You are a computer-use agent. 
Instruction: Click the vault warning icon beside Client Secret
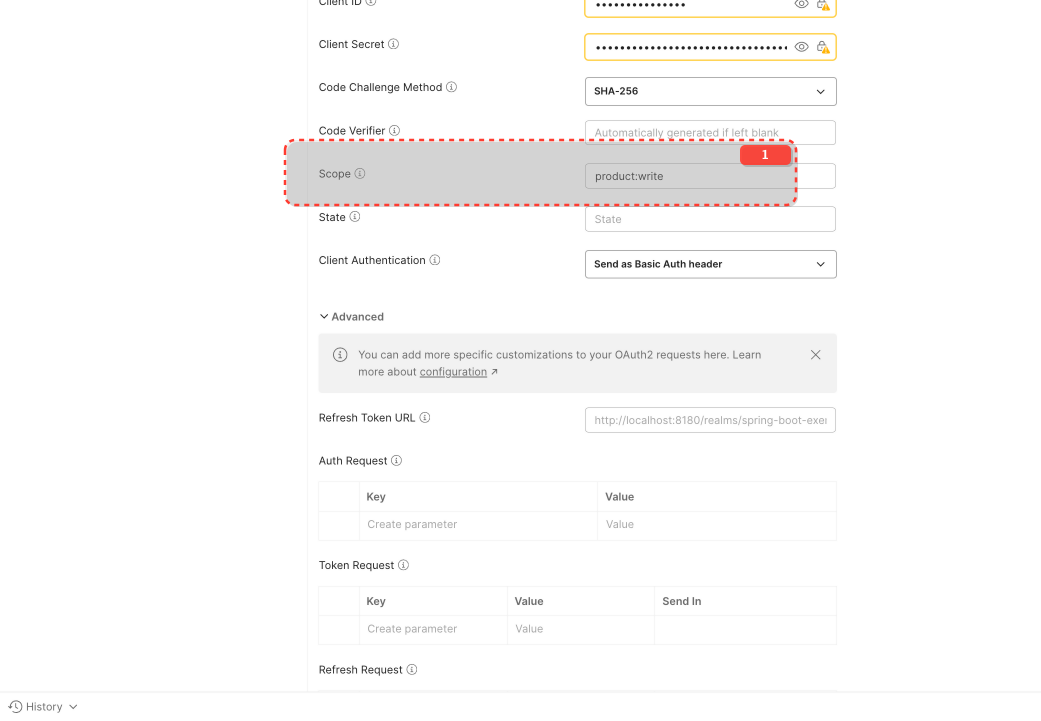822,46
